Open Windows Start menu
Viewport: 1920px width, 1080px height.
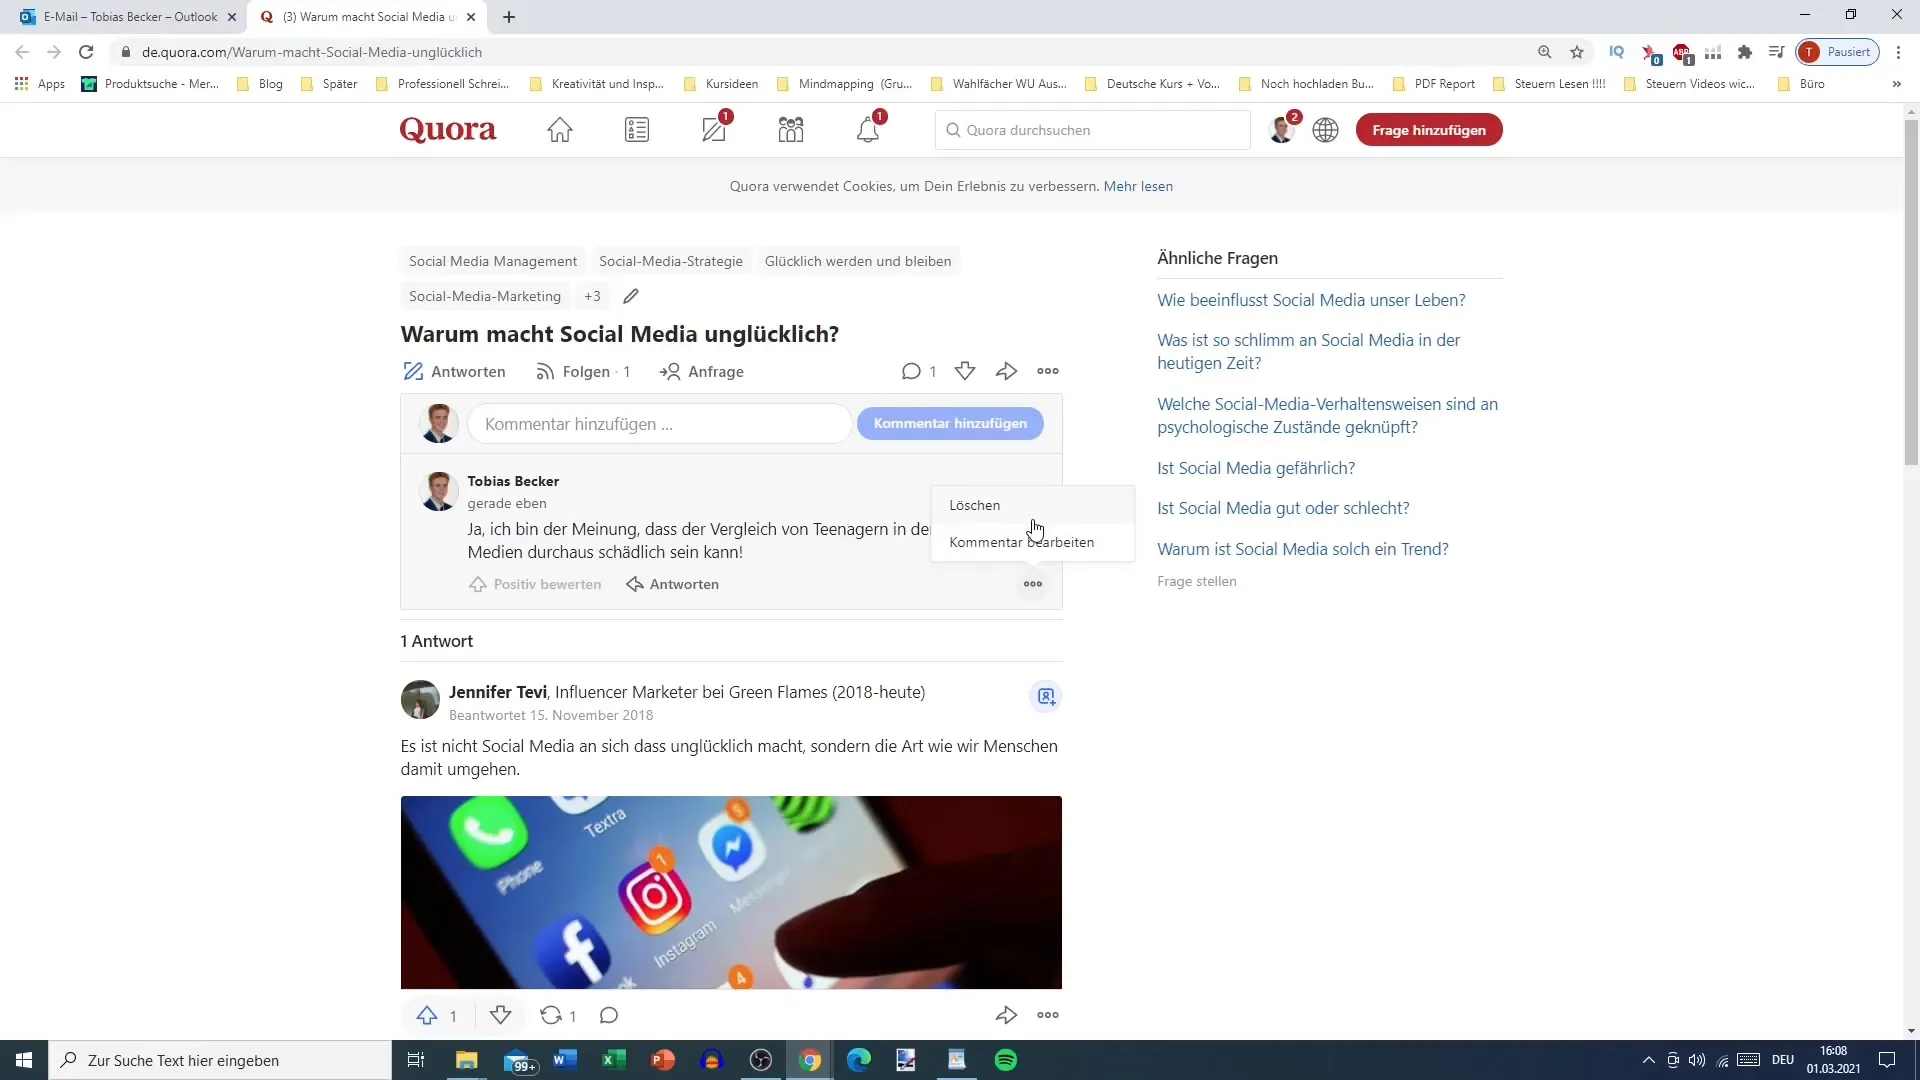[x=24, y=1060]
